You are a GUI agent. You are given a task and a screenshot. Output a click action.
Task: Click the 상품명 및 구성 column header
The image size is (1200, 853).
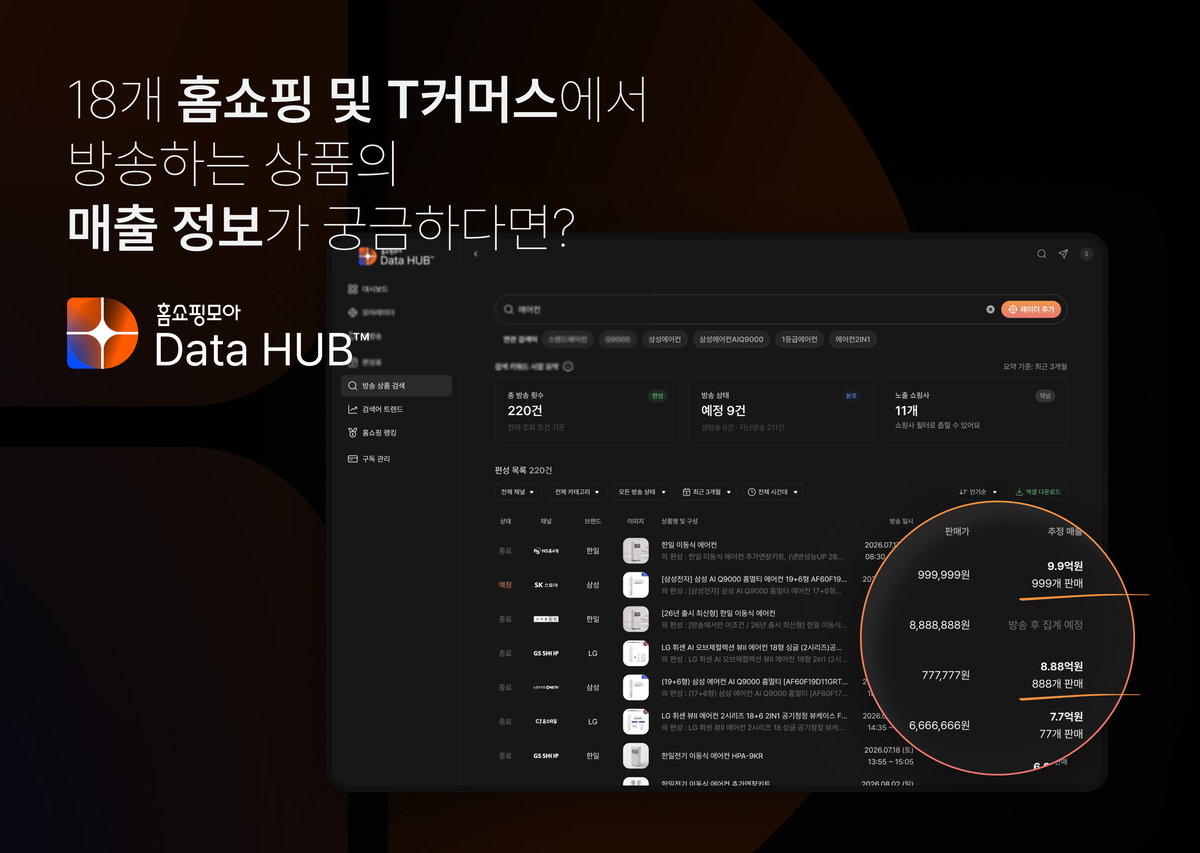[x=680, y=521]
